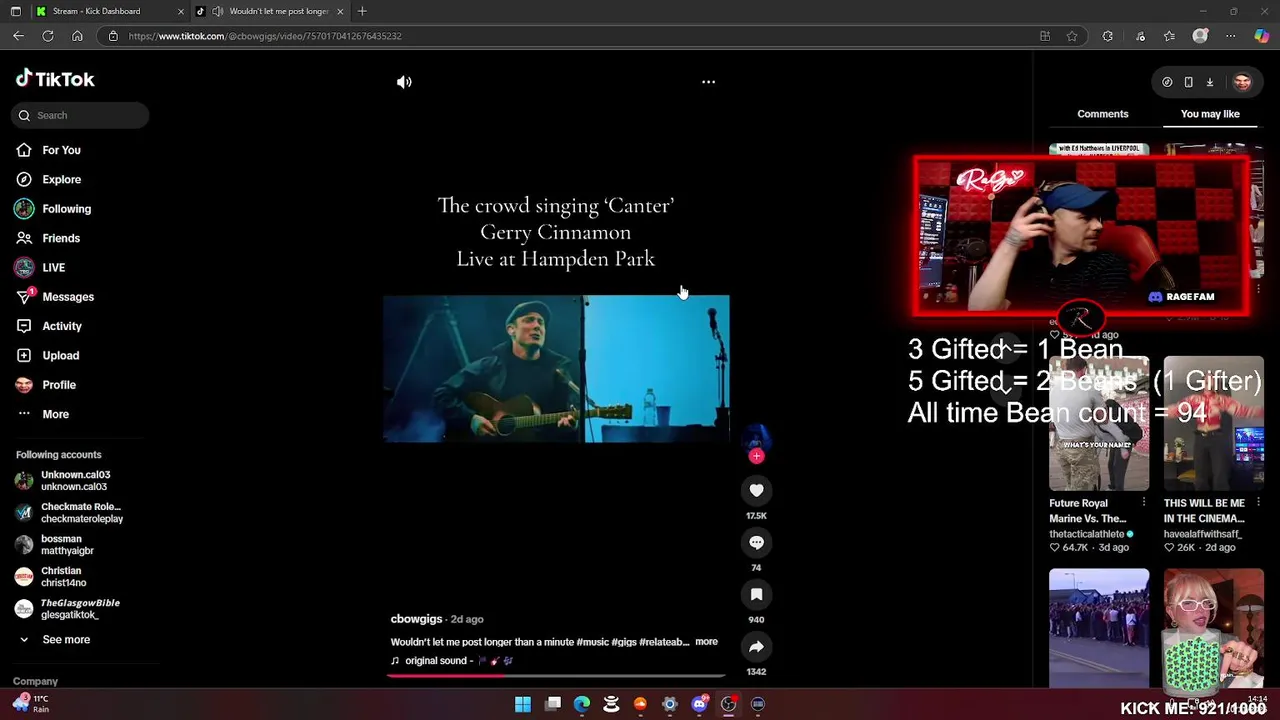
Task: Click the get app phone icon
Action: click(1188, 82)
